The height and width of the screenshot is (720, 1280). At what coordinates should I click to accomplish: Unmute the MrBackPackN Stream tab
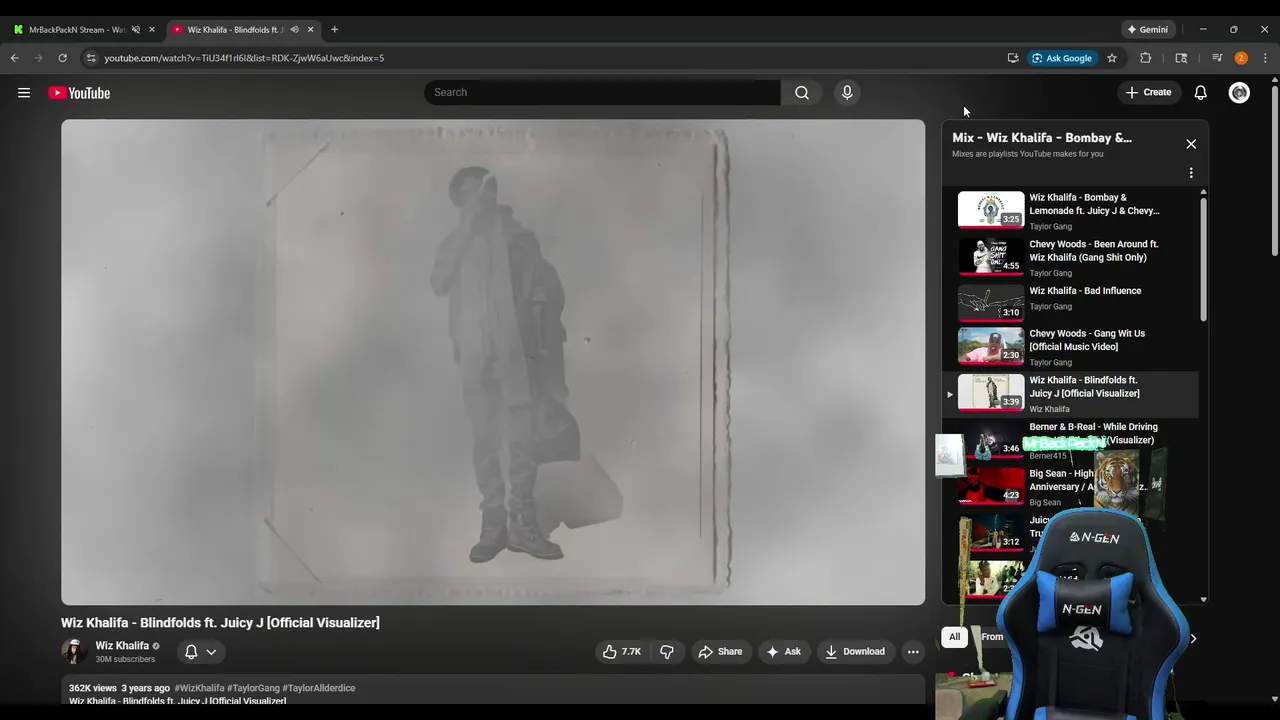pyautogui.click(x=135, y=30)
